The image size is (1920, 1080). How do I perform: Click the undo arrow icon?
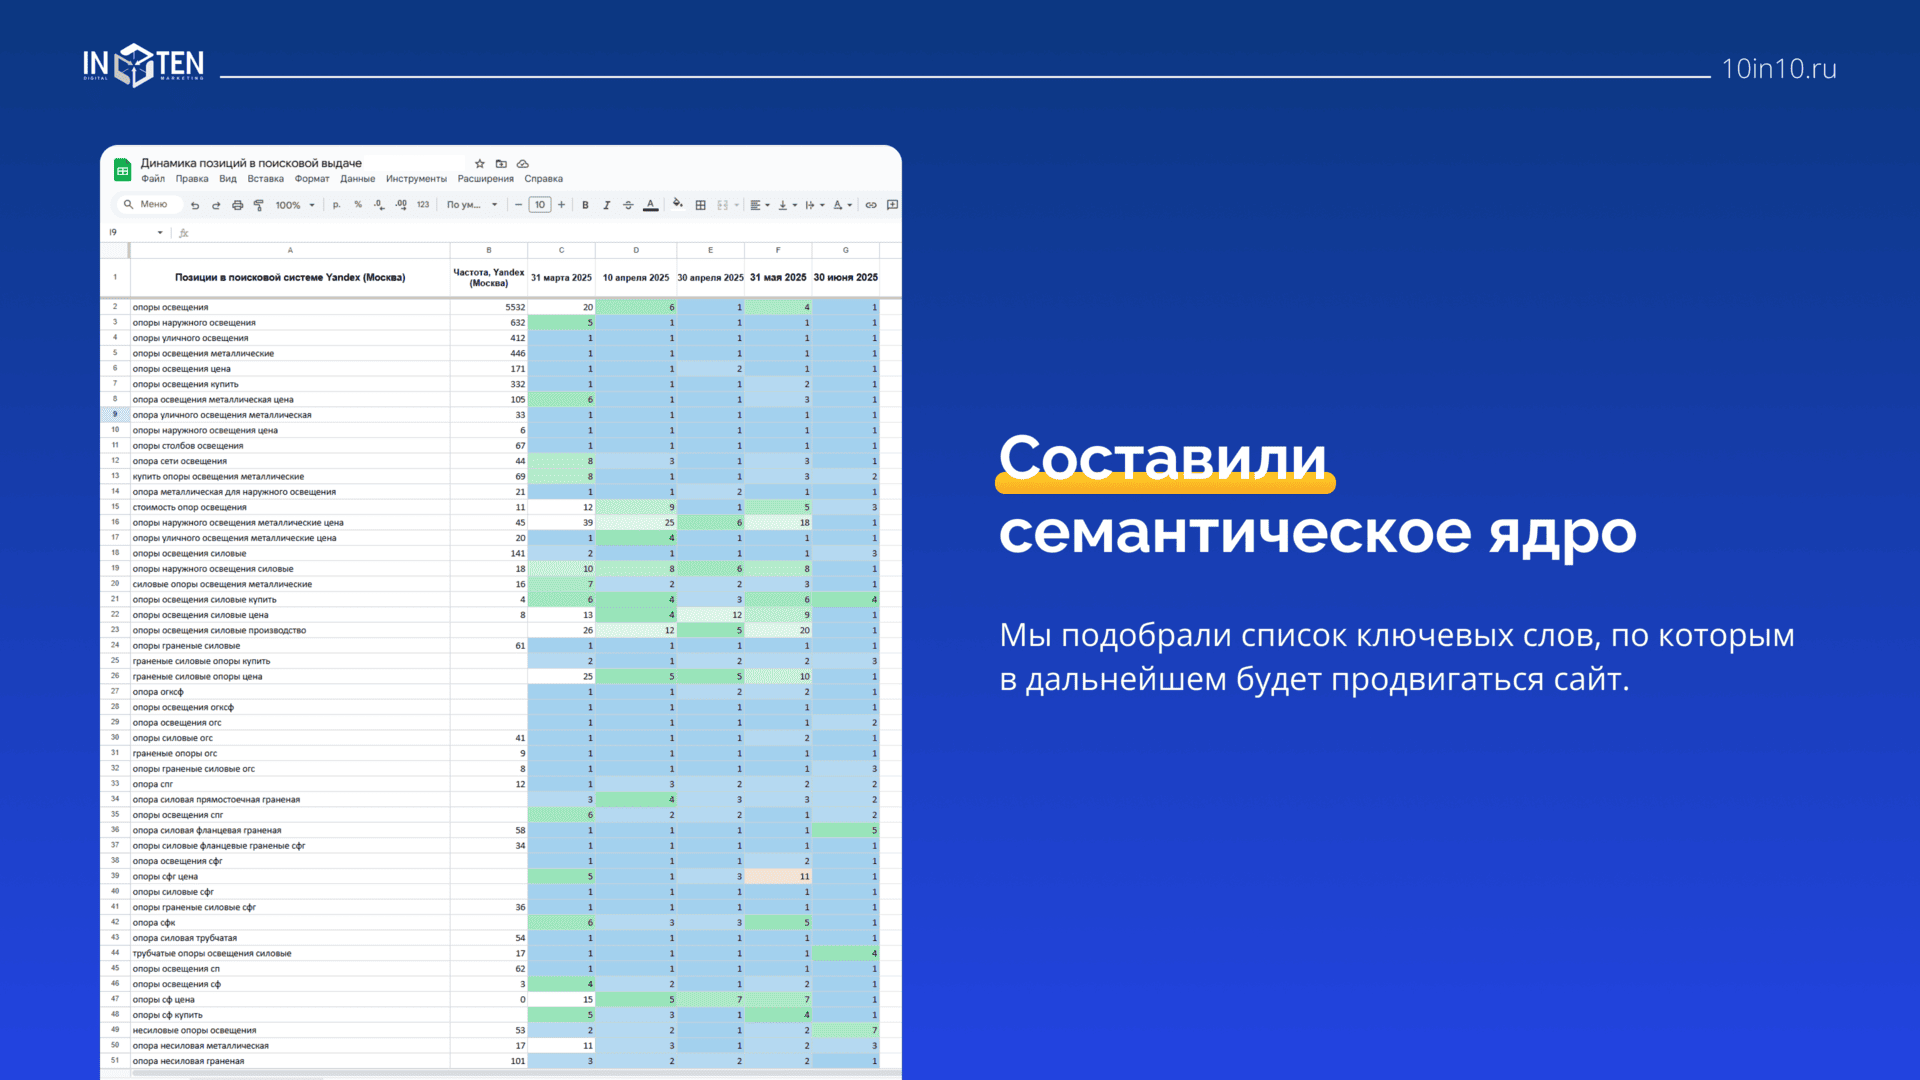[x=195, y=205]
